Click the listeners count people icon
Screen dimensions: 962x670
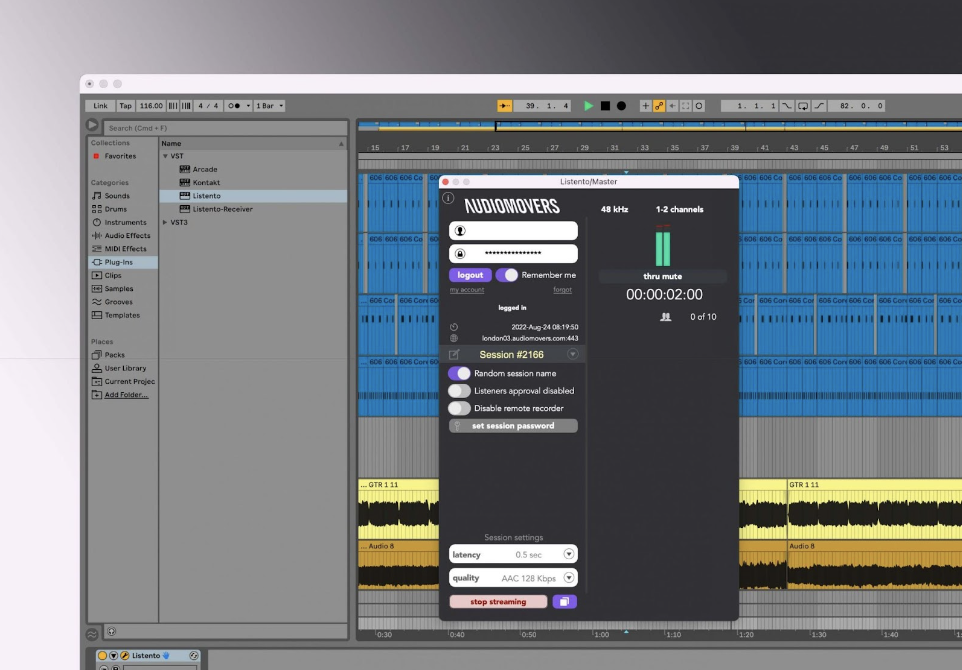[666, 317]
